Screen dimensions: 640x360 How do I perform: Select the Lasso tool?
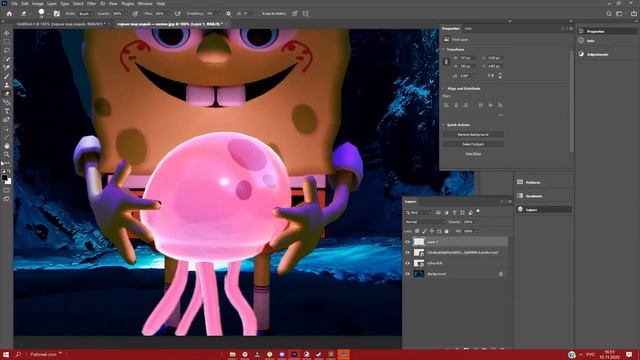point(7,50)
